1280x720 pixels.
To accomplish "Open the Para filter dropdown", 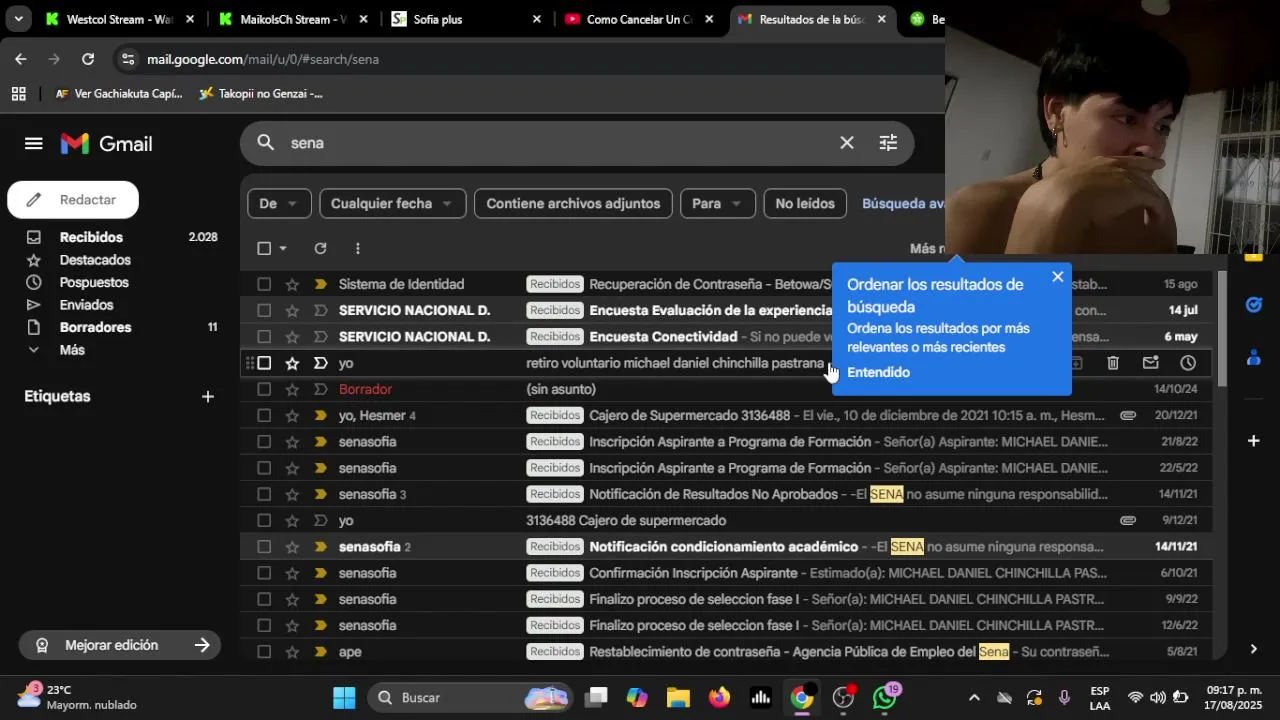I will click(717, 204).
